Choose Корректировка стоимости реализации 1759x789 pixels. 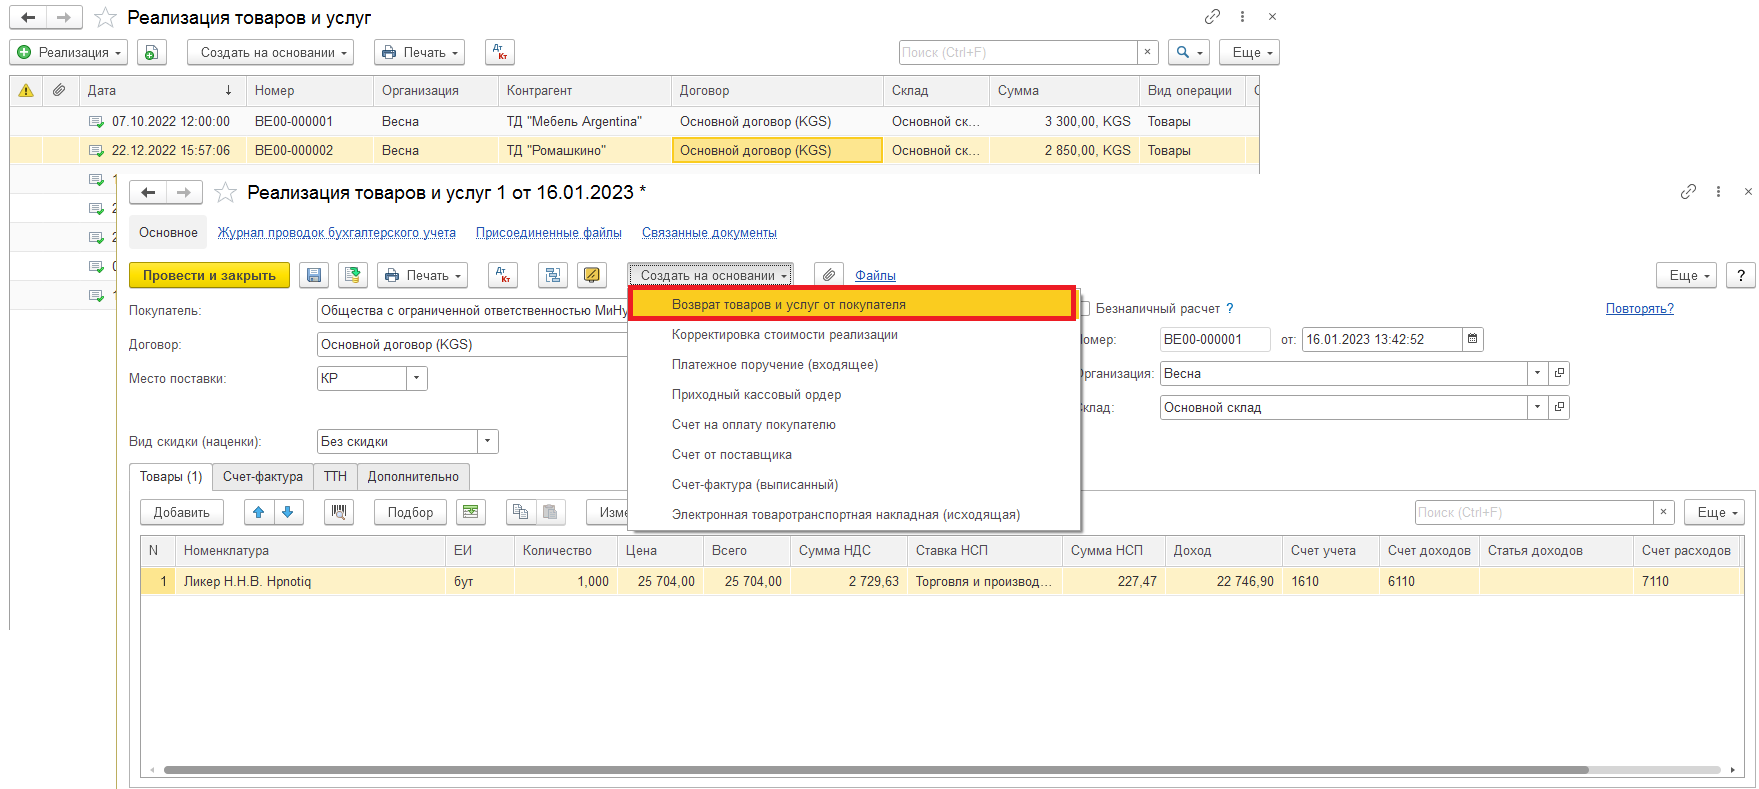click(x=854, y=334)
